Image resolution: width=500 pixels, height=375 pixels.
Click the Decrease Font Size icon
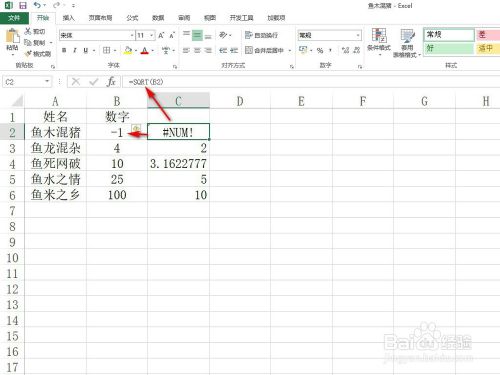point(172,35)
